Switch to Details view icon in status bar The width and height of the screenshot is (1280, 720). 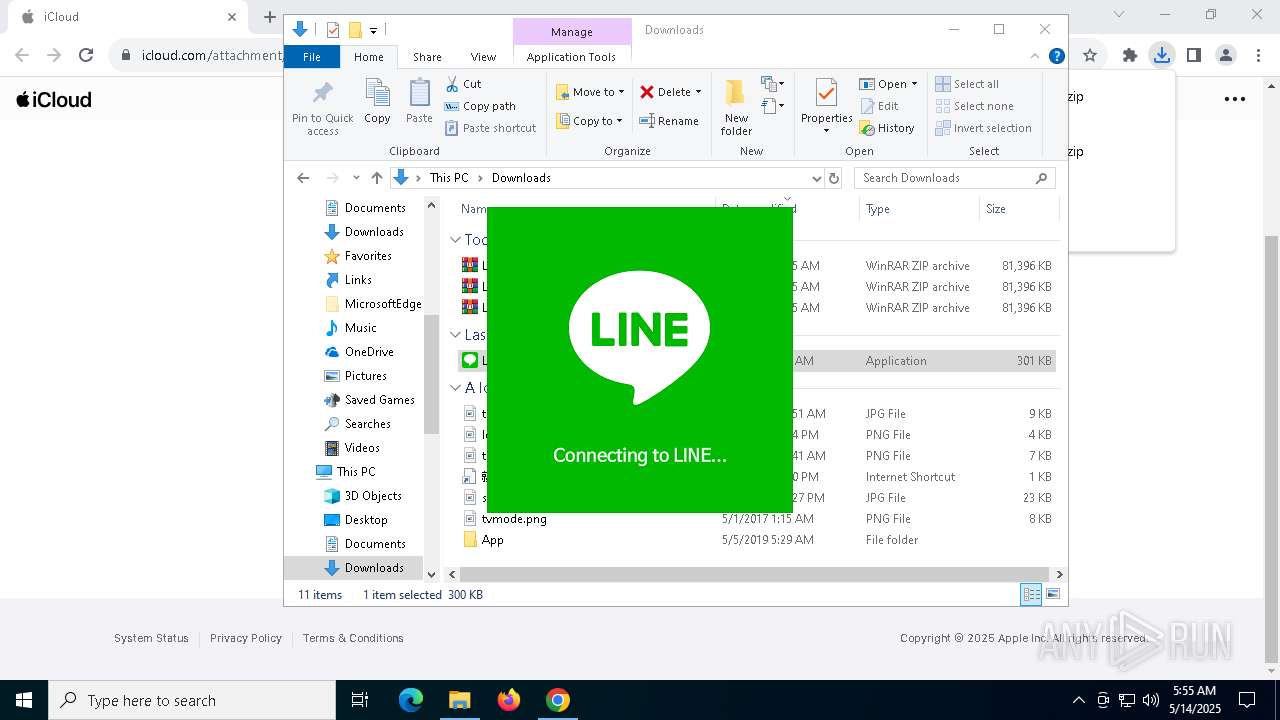click(1031, 594)
